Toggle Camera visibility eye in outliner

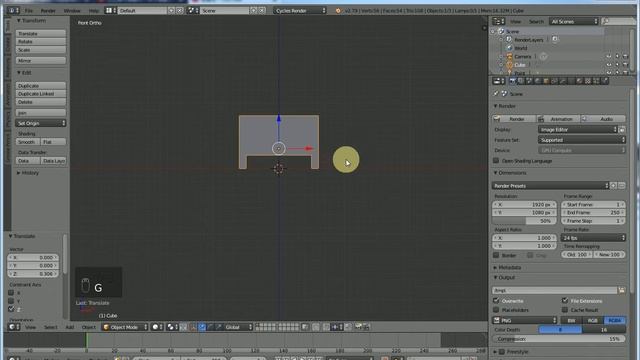pyautogui.click(x=609, y=56)
